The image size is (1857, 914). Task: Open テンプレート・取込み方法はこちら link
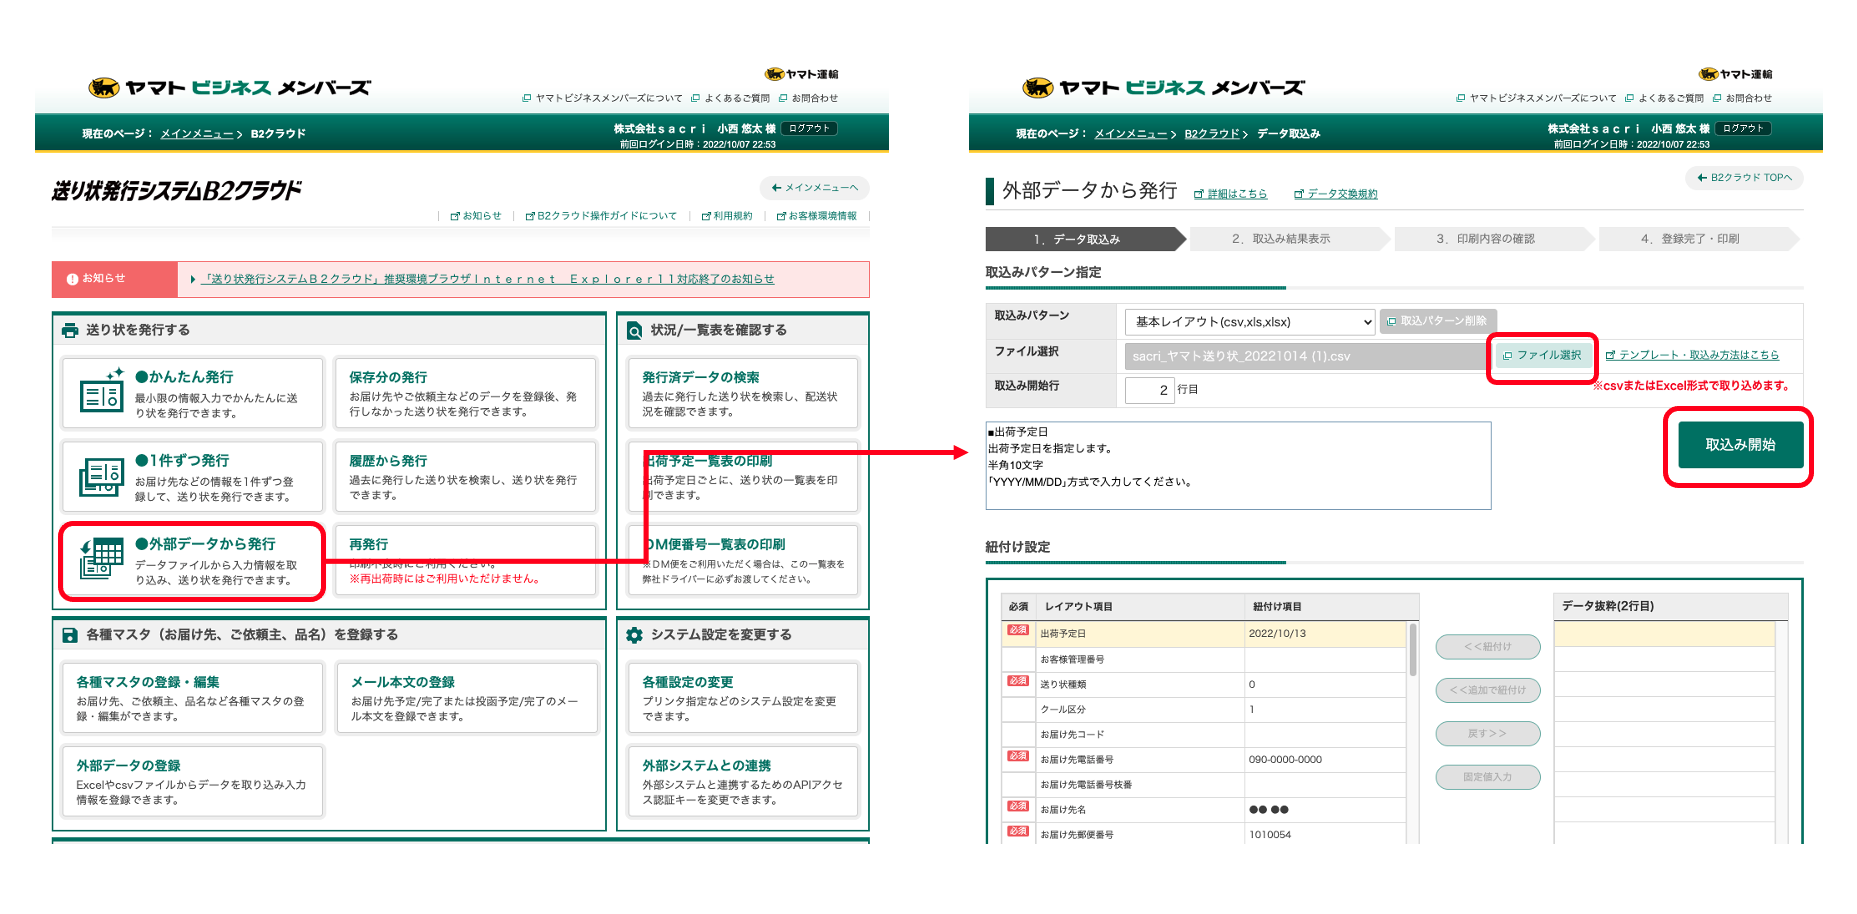tap(1692, 355)
